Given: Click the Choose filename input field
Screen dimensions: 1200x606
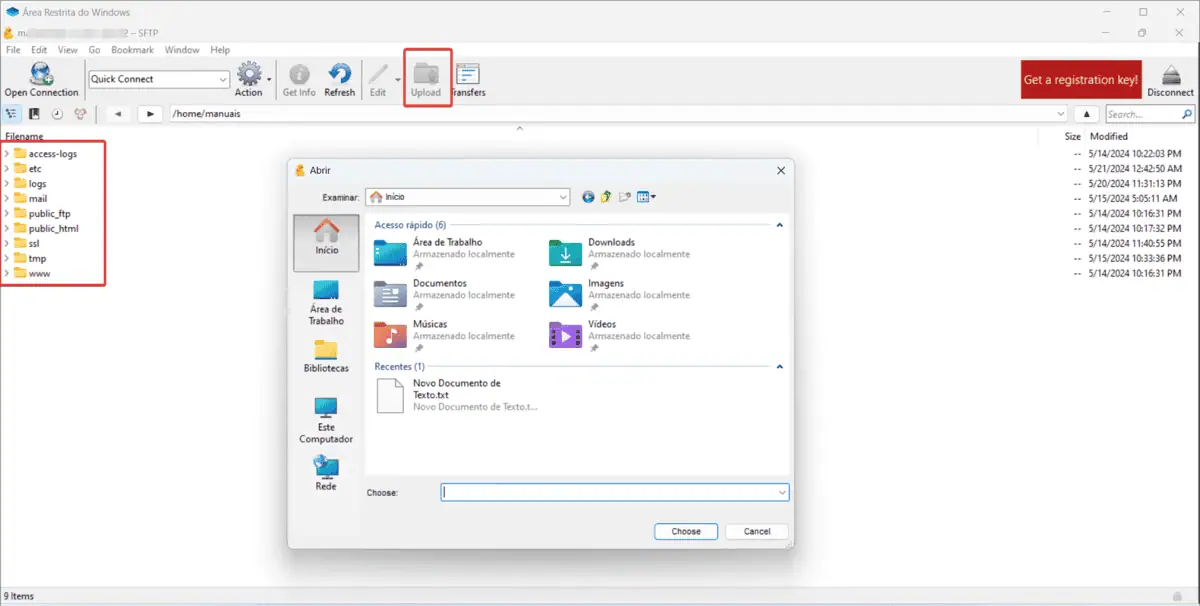Looking at the screenshot, I should pos(608,492).
